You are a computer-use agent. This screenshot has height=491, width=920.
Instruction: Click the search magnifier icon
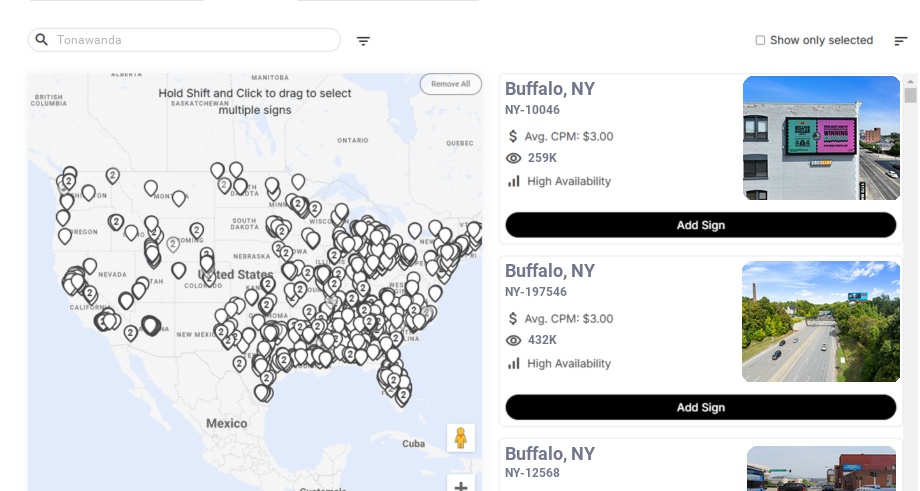(42, 40)
